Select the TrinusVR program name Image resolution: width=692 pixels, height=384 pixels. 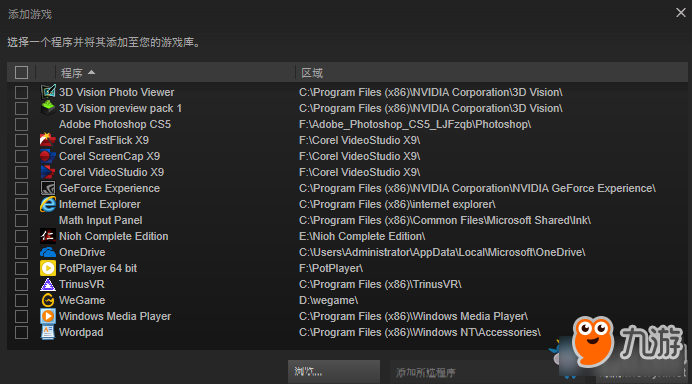pos(82,284)
